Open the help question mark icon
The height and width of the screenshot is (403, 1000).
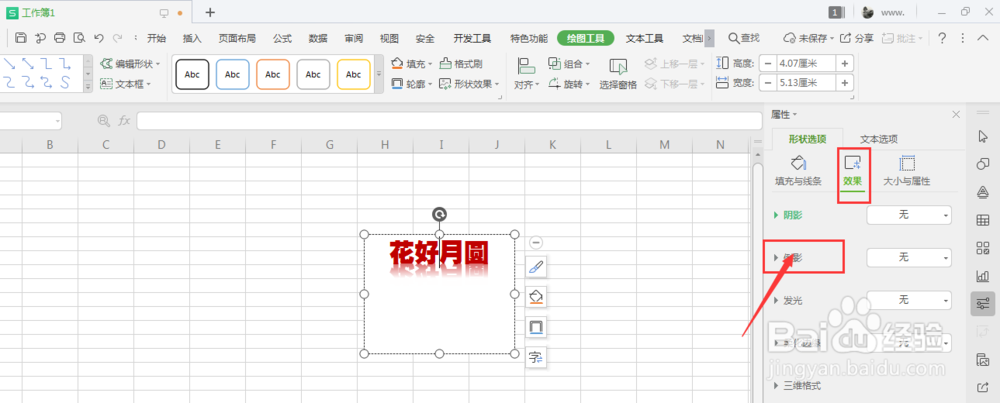pos(942,38)
